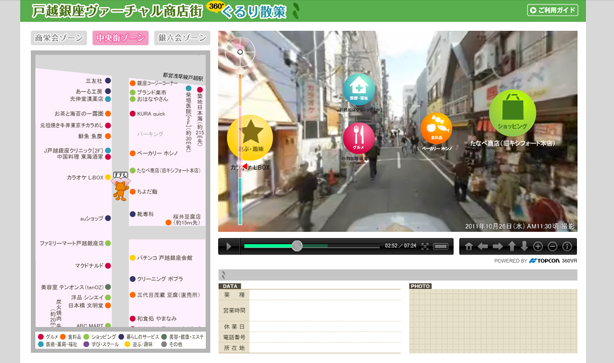Switch to 商栄会ゾーン tab

point(59,38)
